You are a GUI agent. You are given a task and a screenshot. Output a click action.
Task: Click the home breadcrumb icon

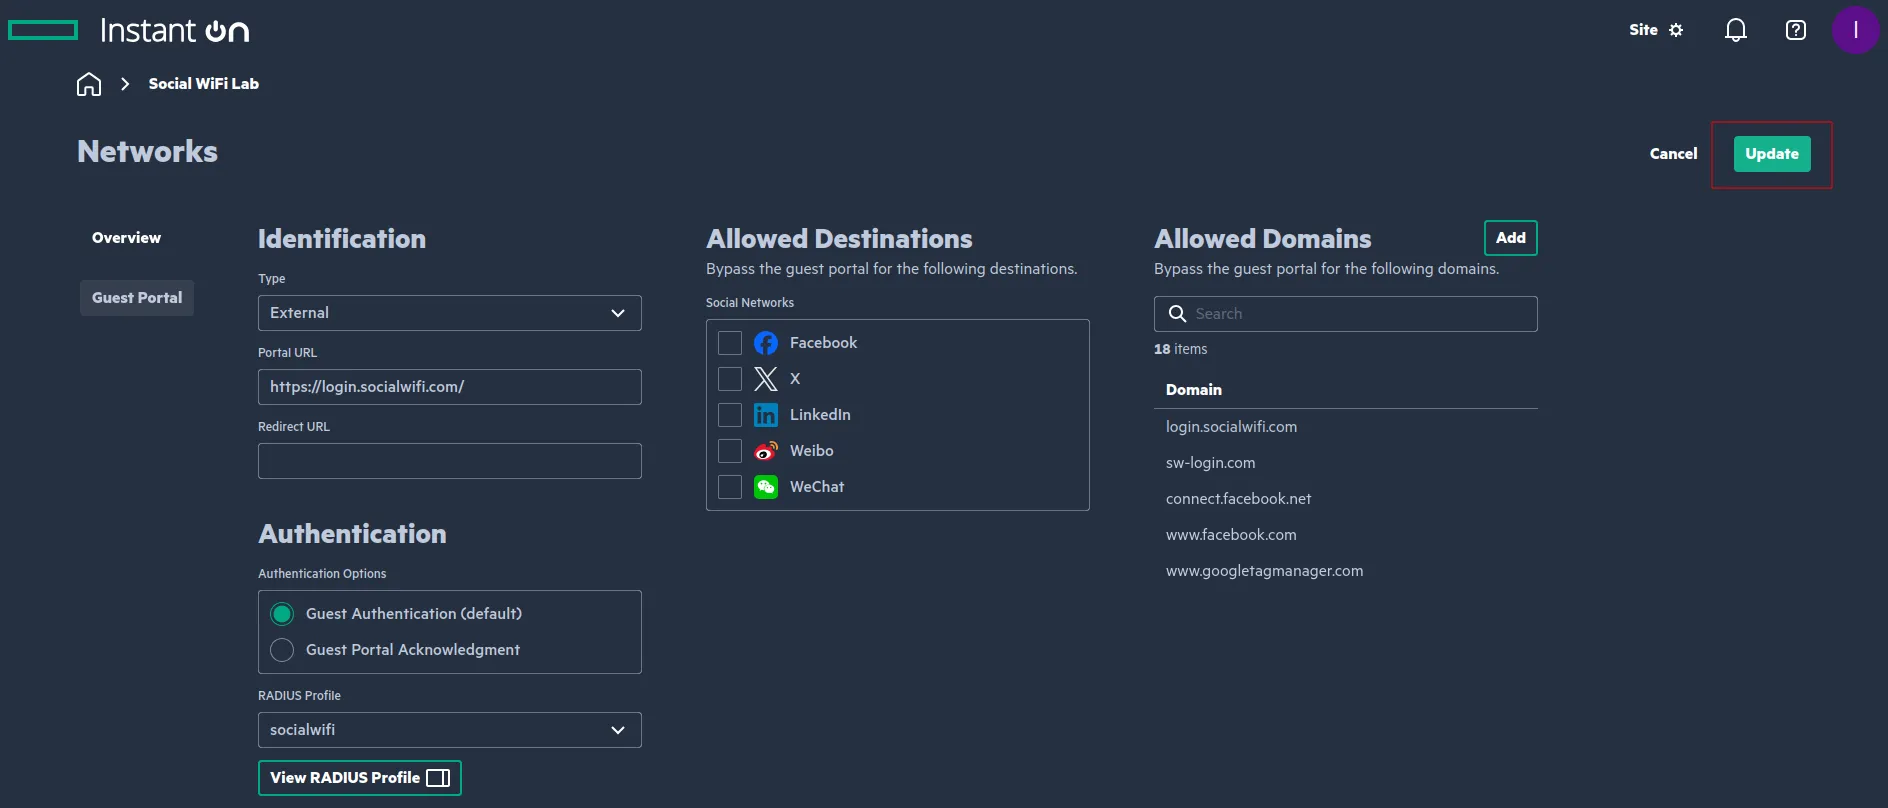(89, 84)
